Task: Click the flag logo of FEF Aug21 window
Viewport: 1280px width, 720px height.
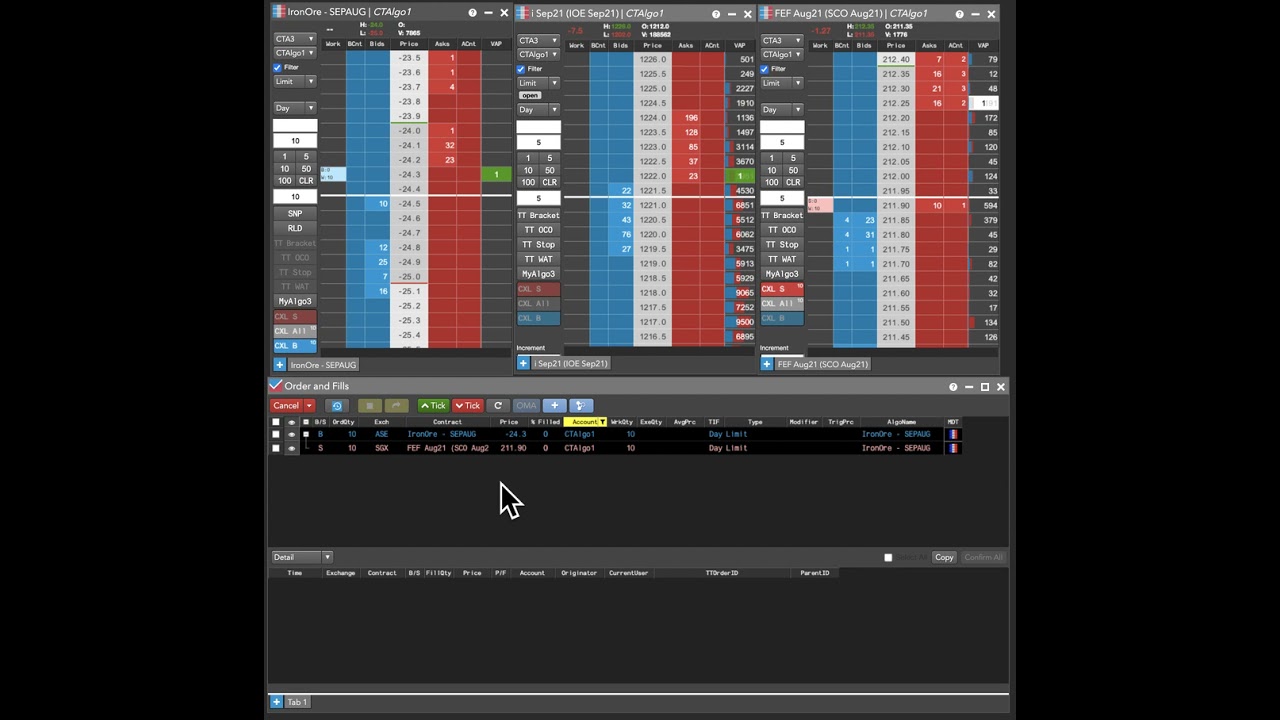Action: pyautogui.click(x=766, y=13)
